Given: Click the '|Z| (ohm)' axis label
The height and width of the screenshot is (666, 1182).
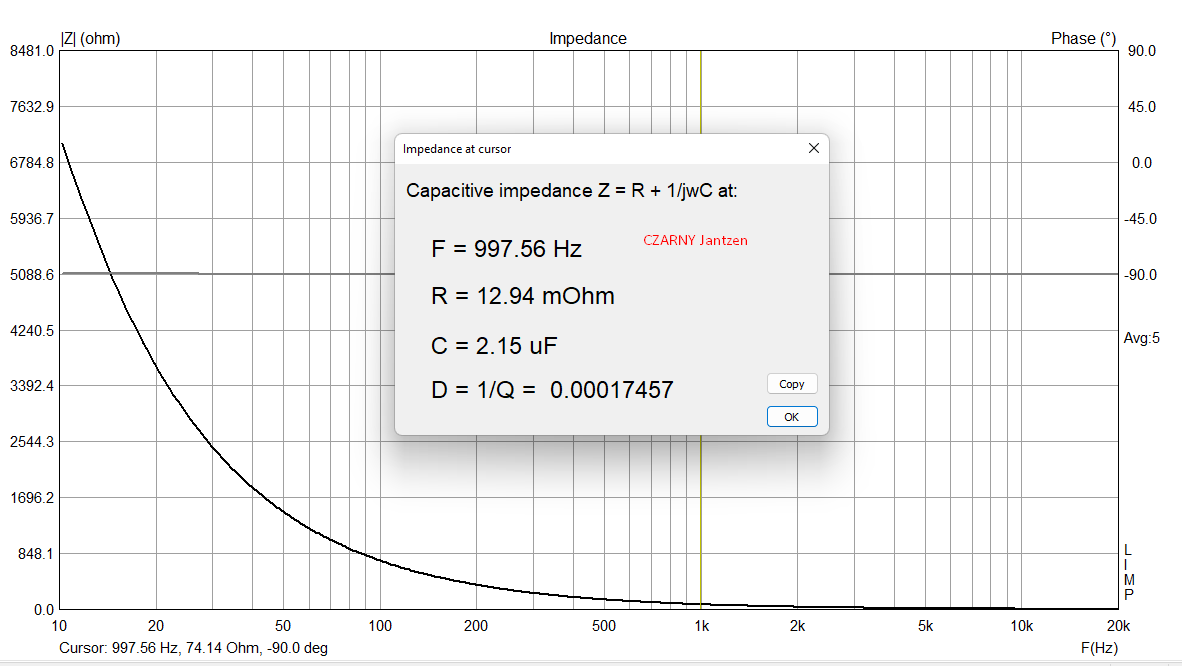Looking at the screenshot, I should pyautogui.click(x=90, y=38).
